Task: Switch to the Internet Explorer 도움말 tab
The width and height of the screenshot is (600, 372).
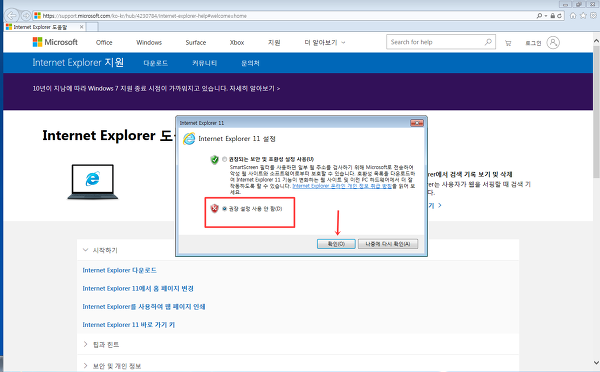Action: coord(44,27)
